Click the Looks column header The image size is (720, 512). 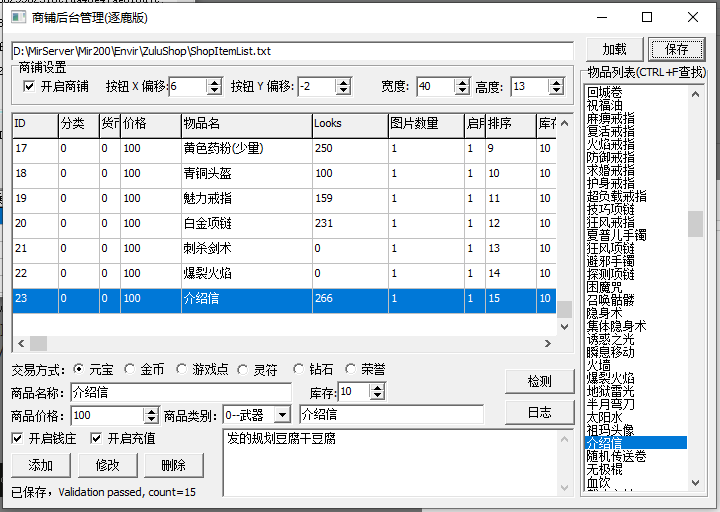350,124
